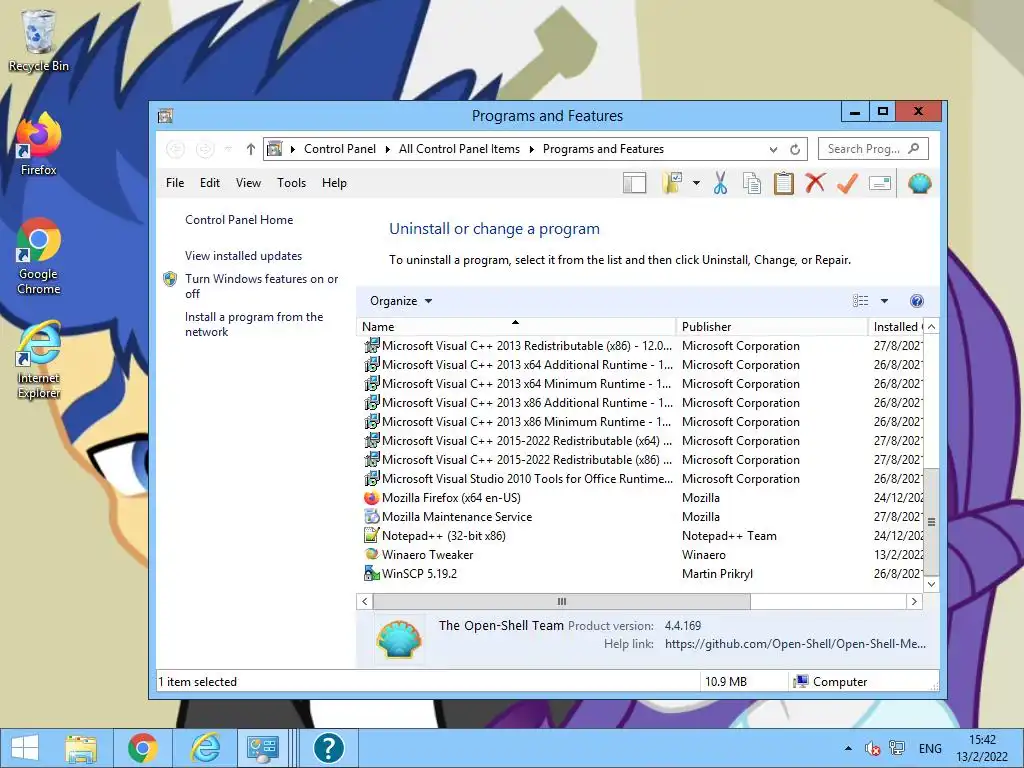Click the horizontal scrollbar left arrow

[x=364, y=601]
